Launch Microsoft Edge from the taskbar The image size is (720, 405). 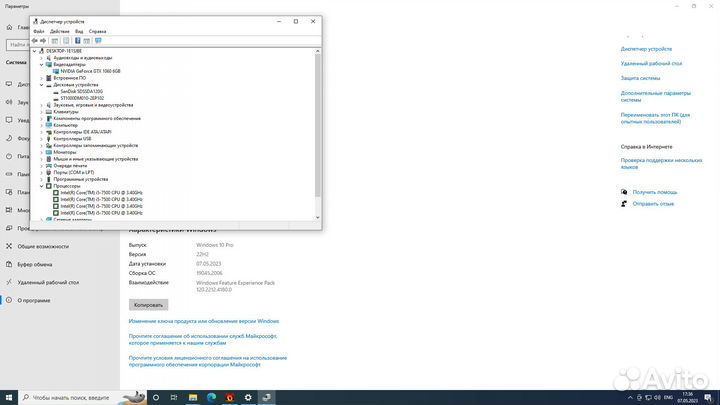[x=211, y=398]
